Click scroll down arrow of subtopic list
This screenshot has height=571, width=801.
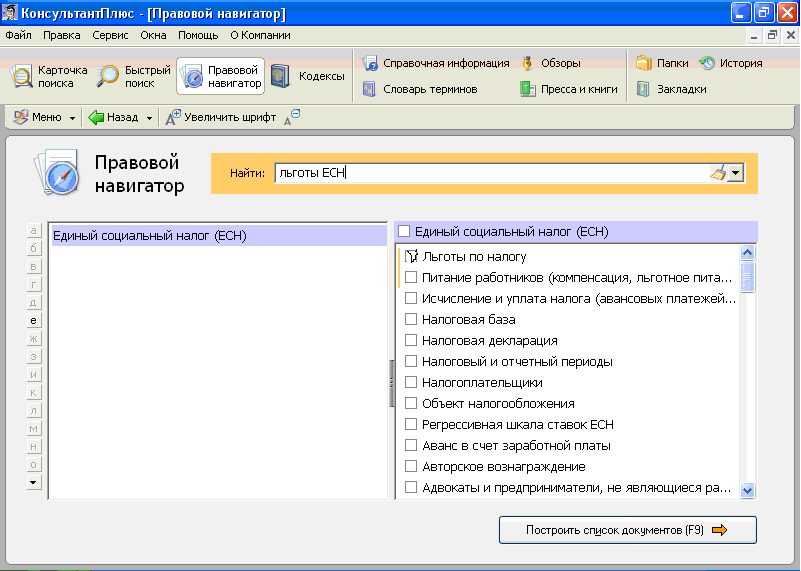(747, 490)
